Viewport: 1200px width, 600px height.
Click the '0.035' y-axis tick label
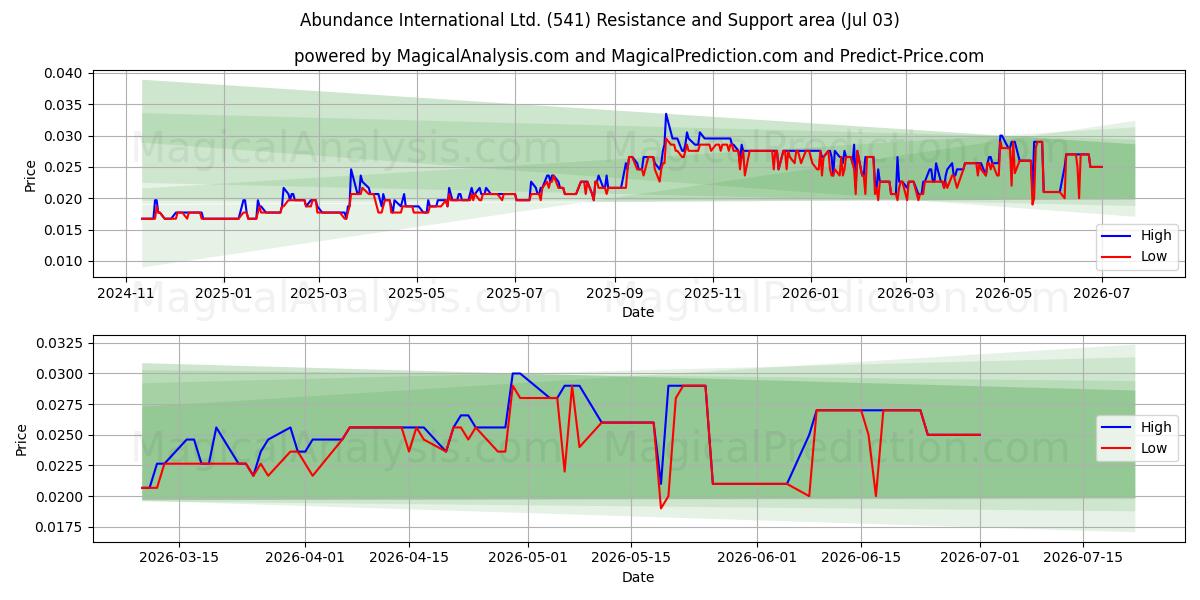click(65, 104)
